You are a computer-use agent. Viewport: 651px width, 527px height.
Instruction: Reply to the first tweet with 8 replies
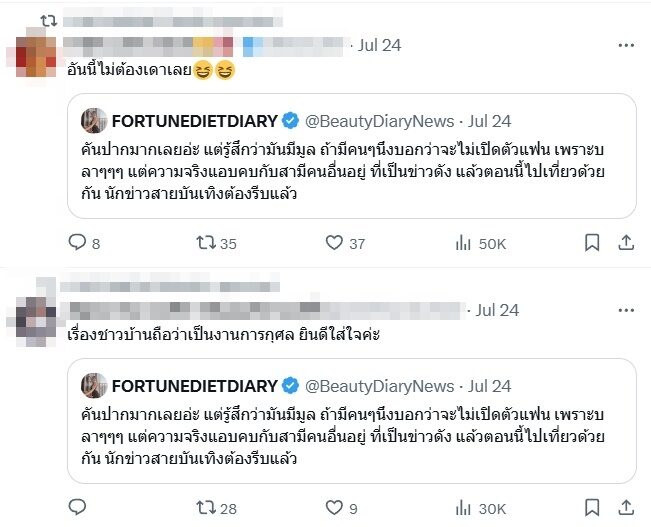tap(77, 242)
